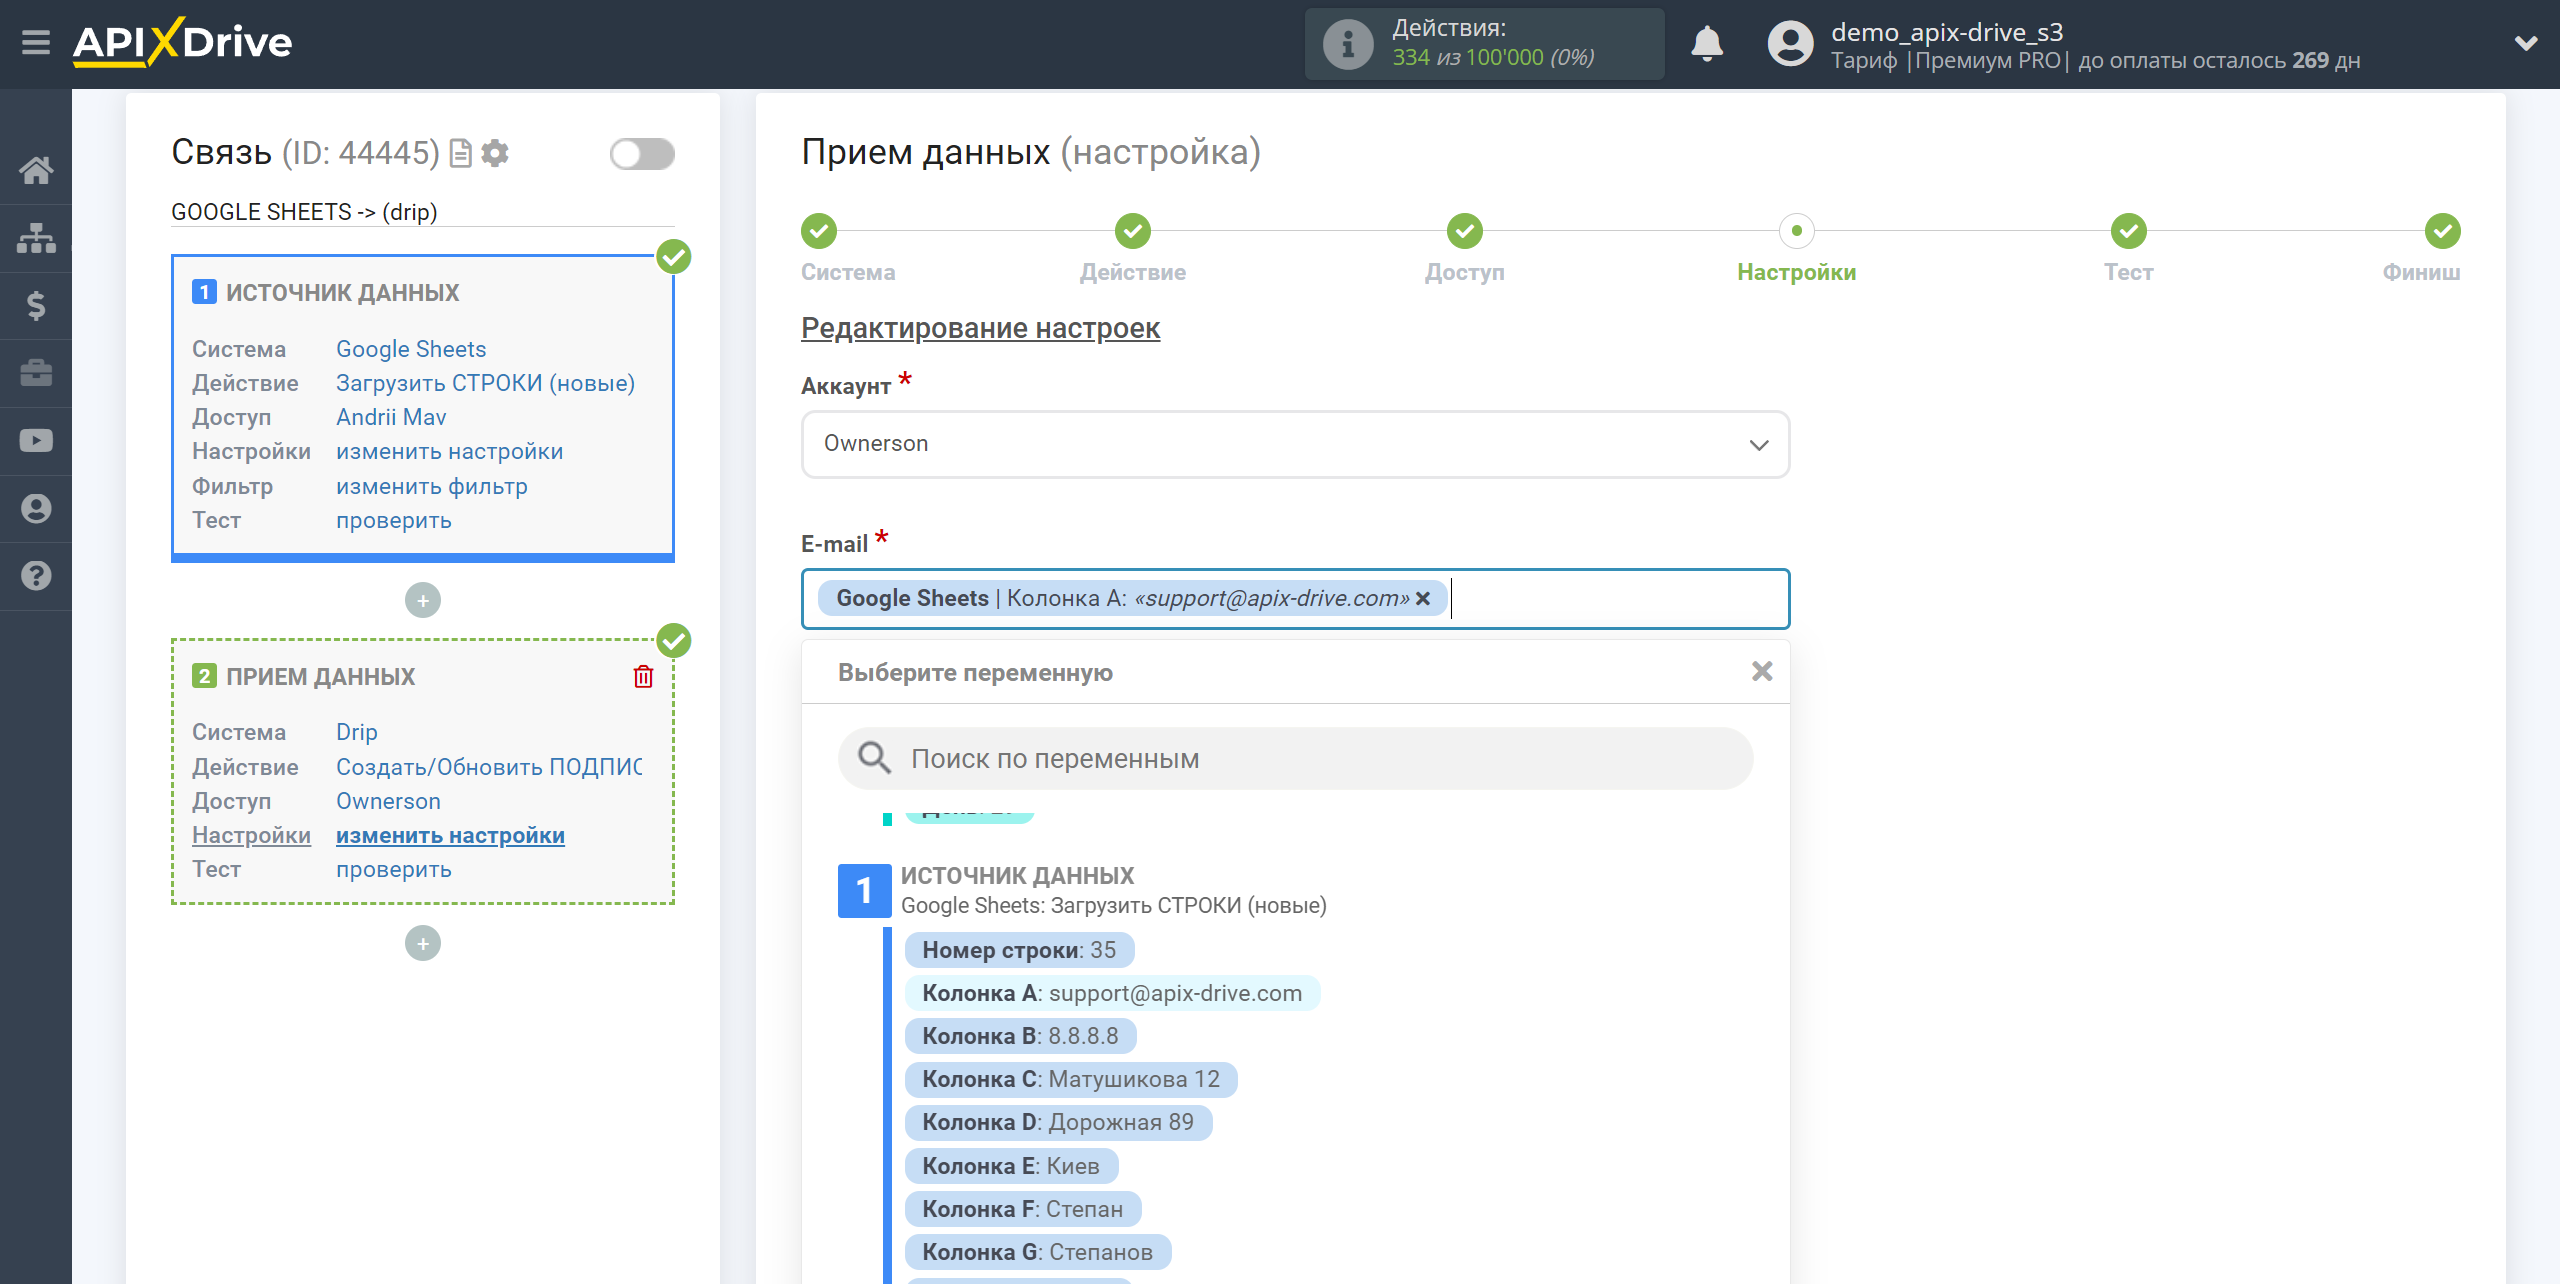Click Ownerson access link
Image resolution: width=2560 pixels, height=1284 pixels.
[x=388, y=801]
